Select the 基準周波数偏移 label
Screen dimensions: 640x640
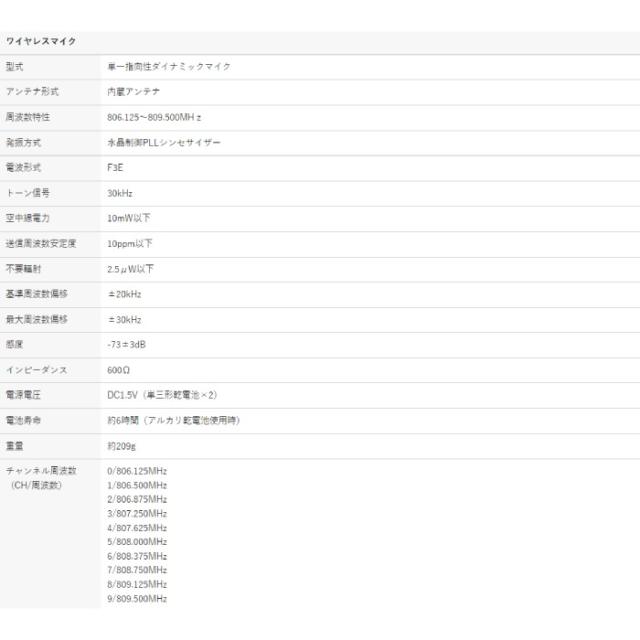(37, 294)
